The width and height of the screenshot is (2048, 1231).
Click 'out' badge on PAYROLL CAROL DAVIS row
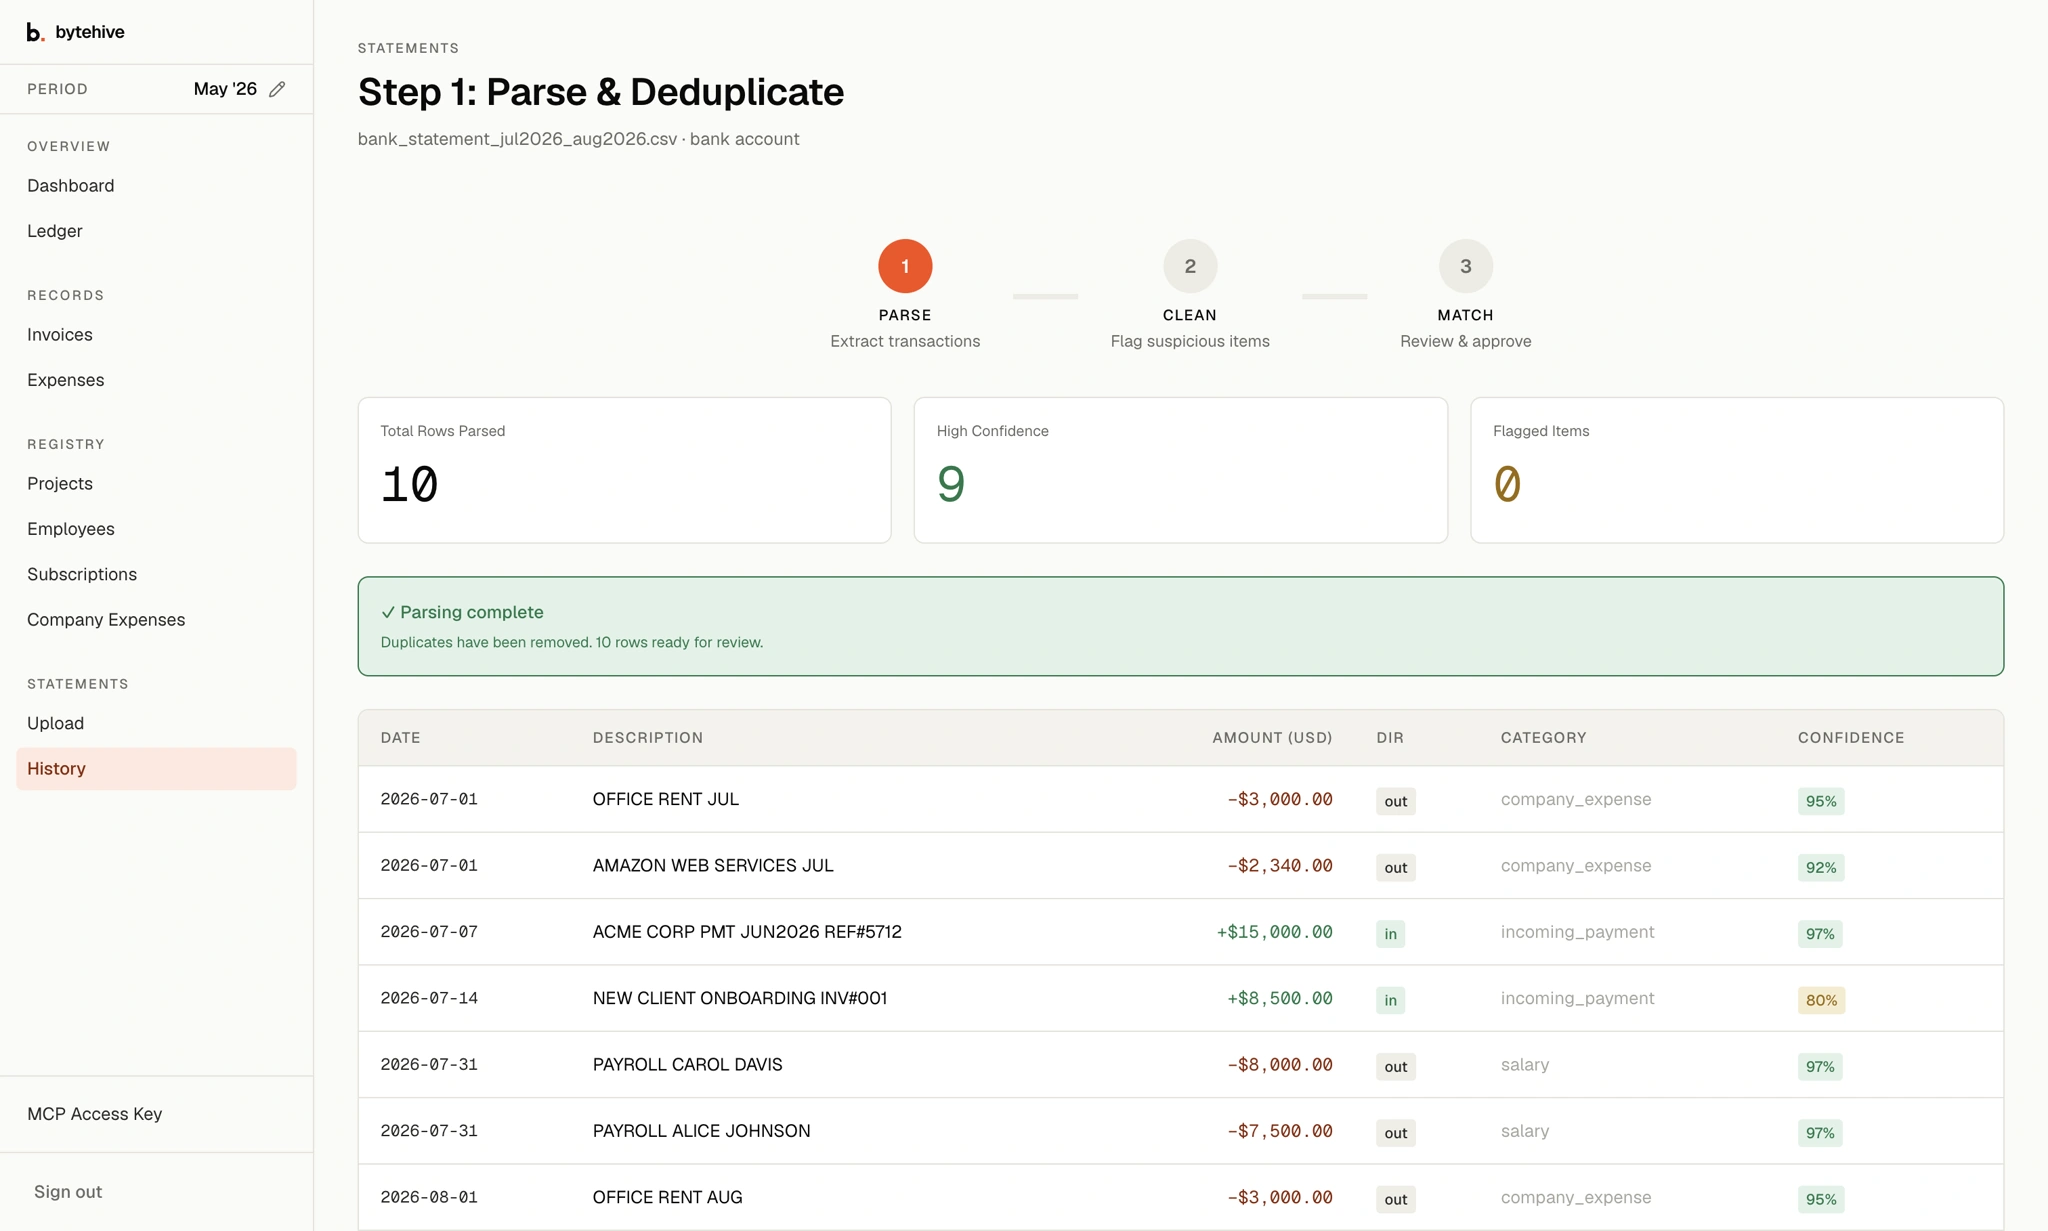(x=1395, y=1067)
